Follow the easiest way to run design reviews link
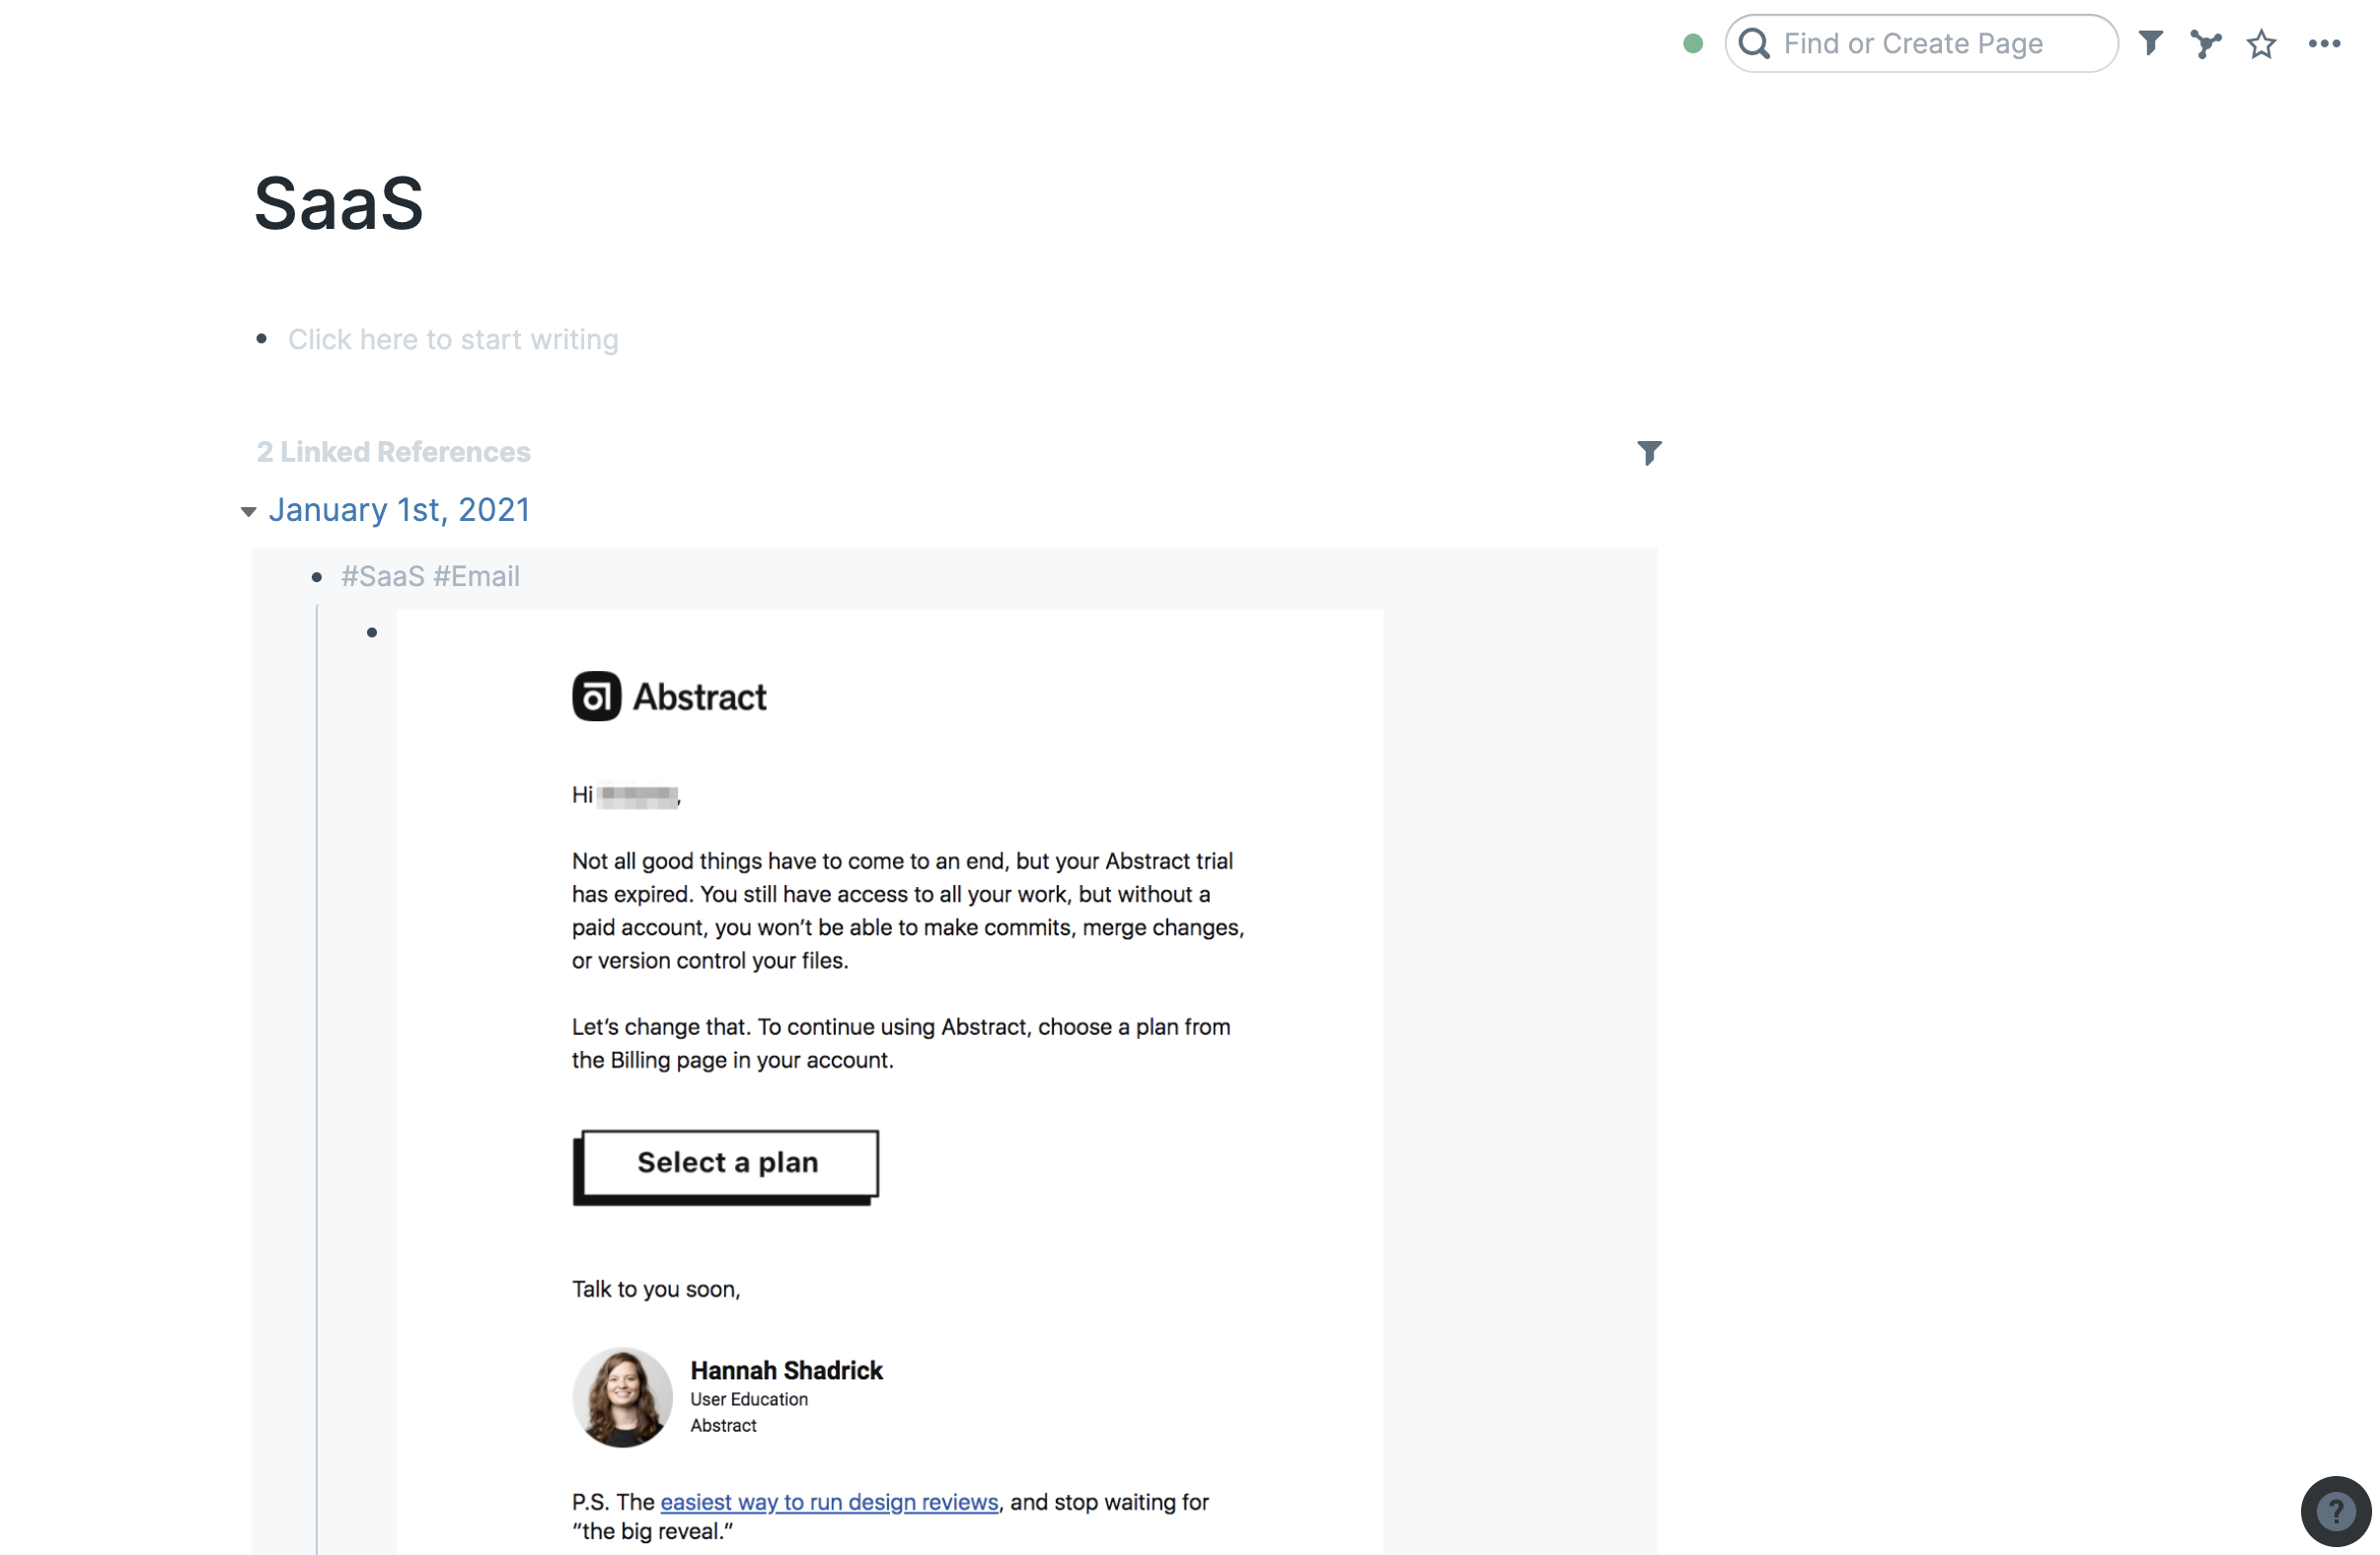Viewport: 2380px width, 1555px height. point(828,1501)
